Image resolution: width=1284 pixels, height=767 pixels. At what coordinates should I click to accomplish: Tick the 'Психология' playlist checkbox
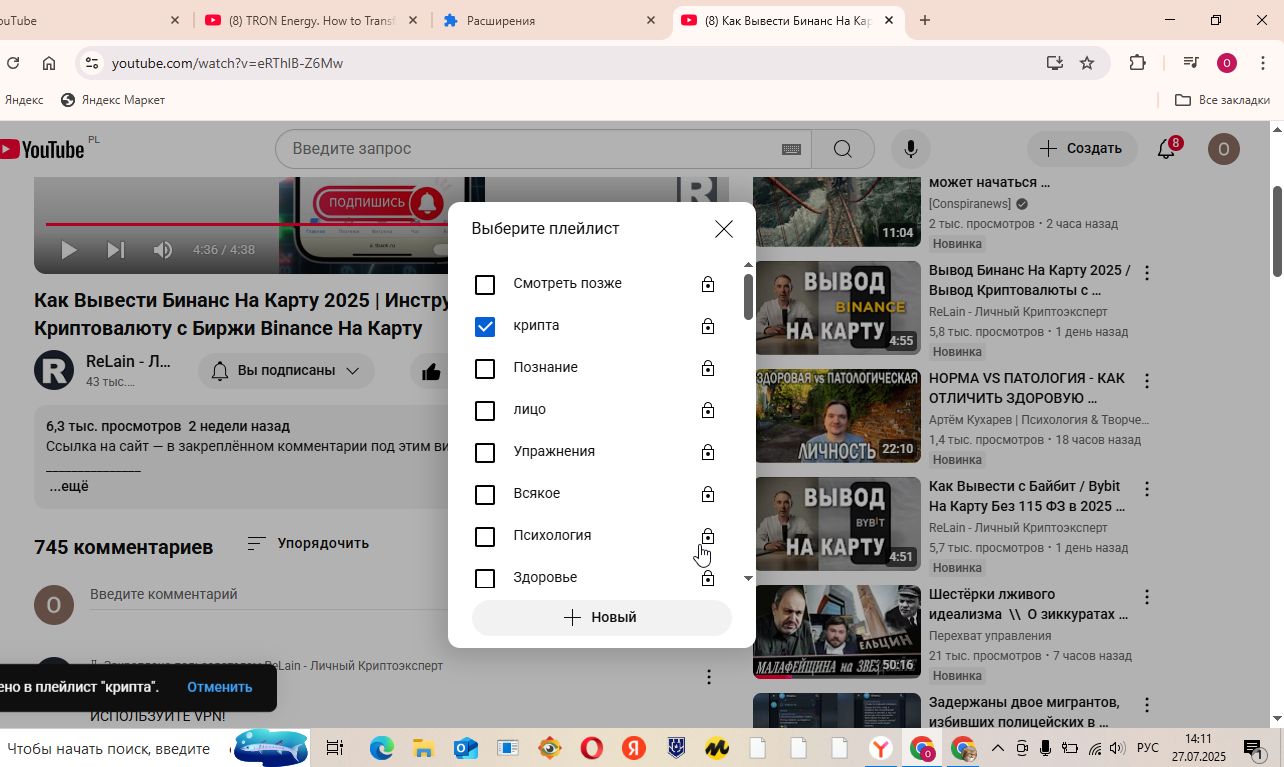click(x=485, y=537)
